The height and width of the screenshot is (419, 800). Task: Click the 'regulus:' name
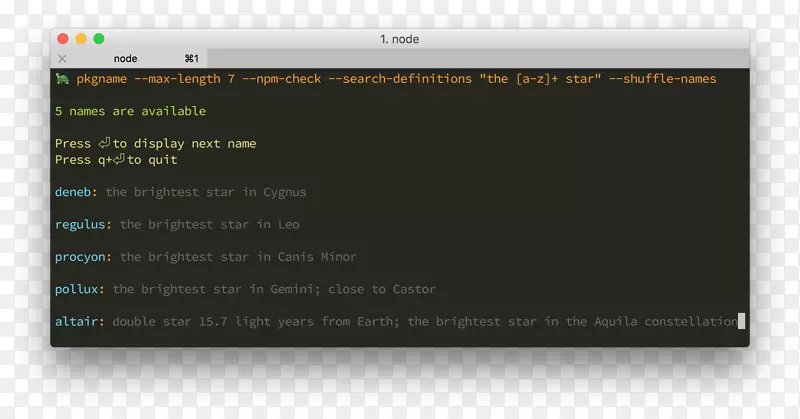(83, 225)
